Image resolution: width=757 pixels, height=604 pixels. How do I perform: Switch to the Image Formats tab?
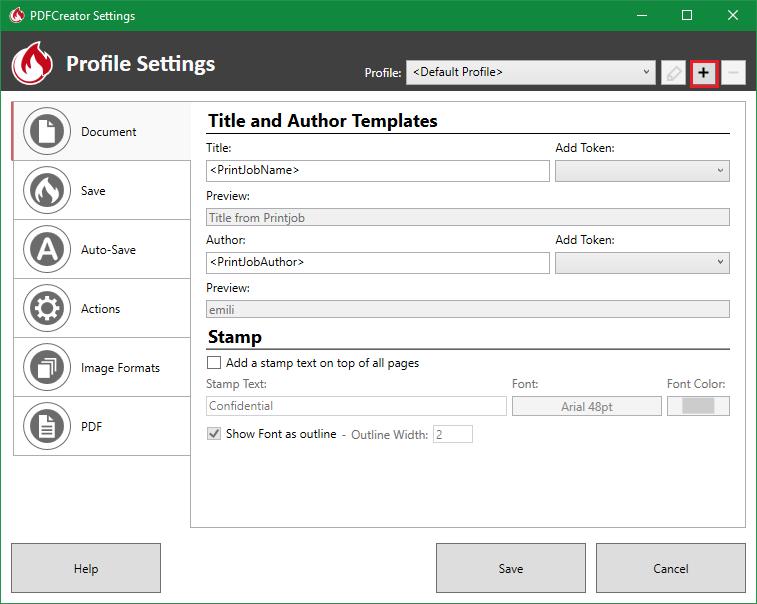click(102, 367)
